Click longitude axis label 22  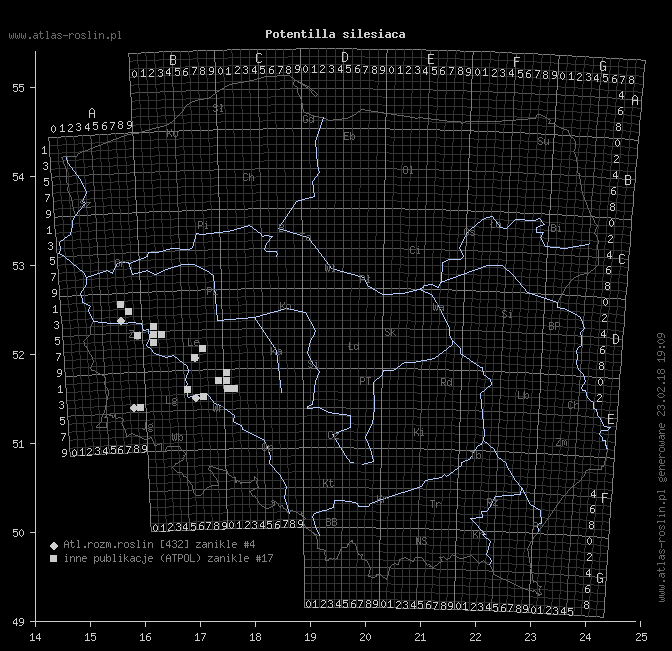pyautogui.click(x=475, y=637)
